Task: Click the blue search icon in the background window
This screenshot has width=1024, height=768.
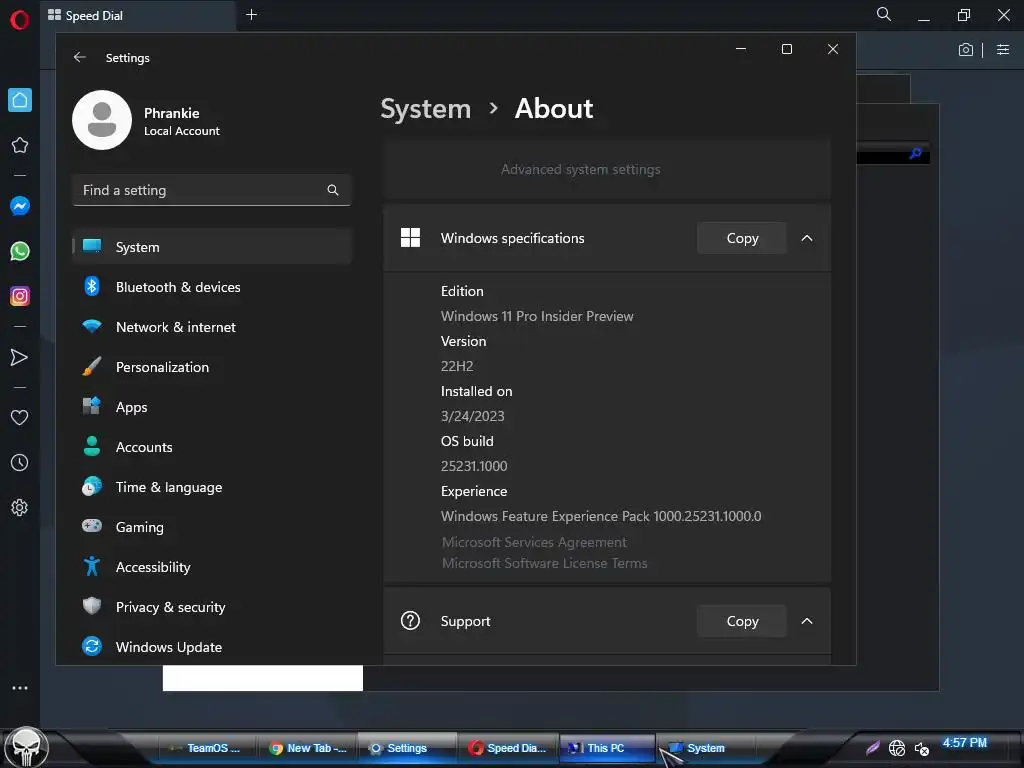Action: [916, 153]
